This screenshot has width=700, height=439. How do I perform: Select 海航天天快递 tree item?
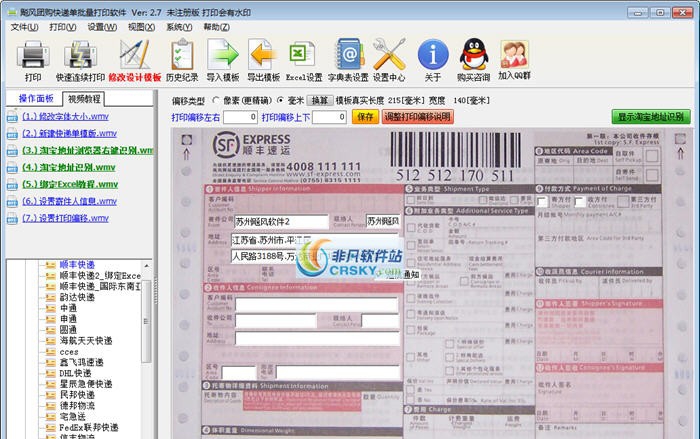pos(86,341)
